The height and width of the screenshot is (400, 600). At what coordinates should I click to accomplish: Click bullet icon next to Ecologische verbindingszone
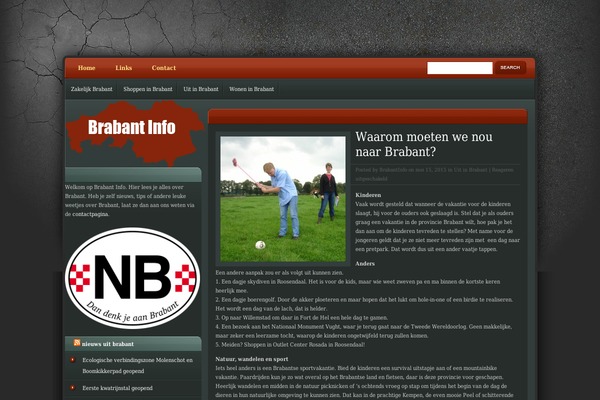coord(72,360)
